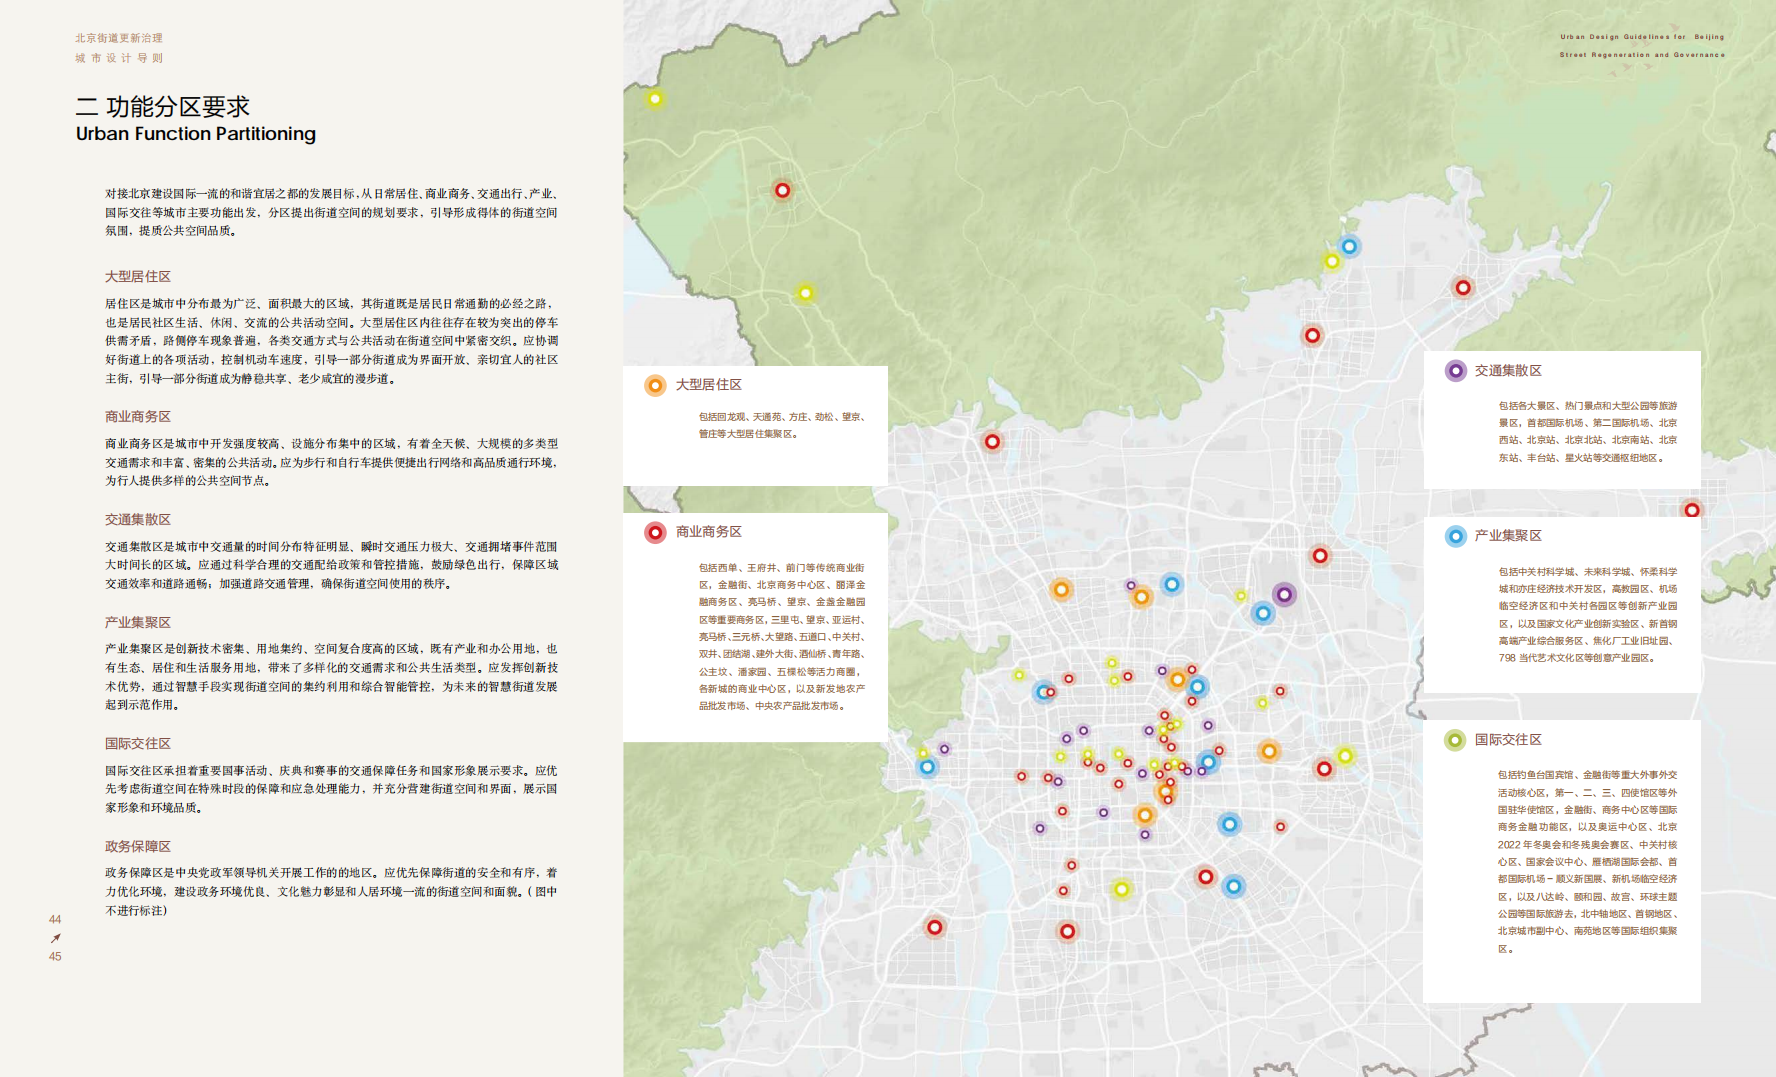Click the 城市设计导则 header text

pos(119,58)
